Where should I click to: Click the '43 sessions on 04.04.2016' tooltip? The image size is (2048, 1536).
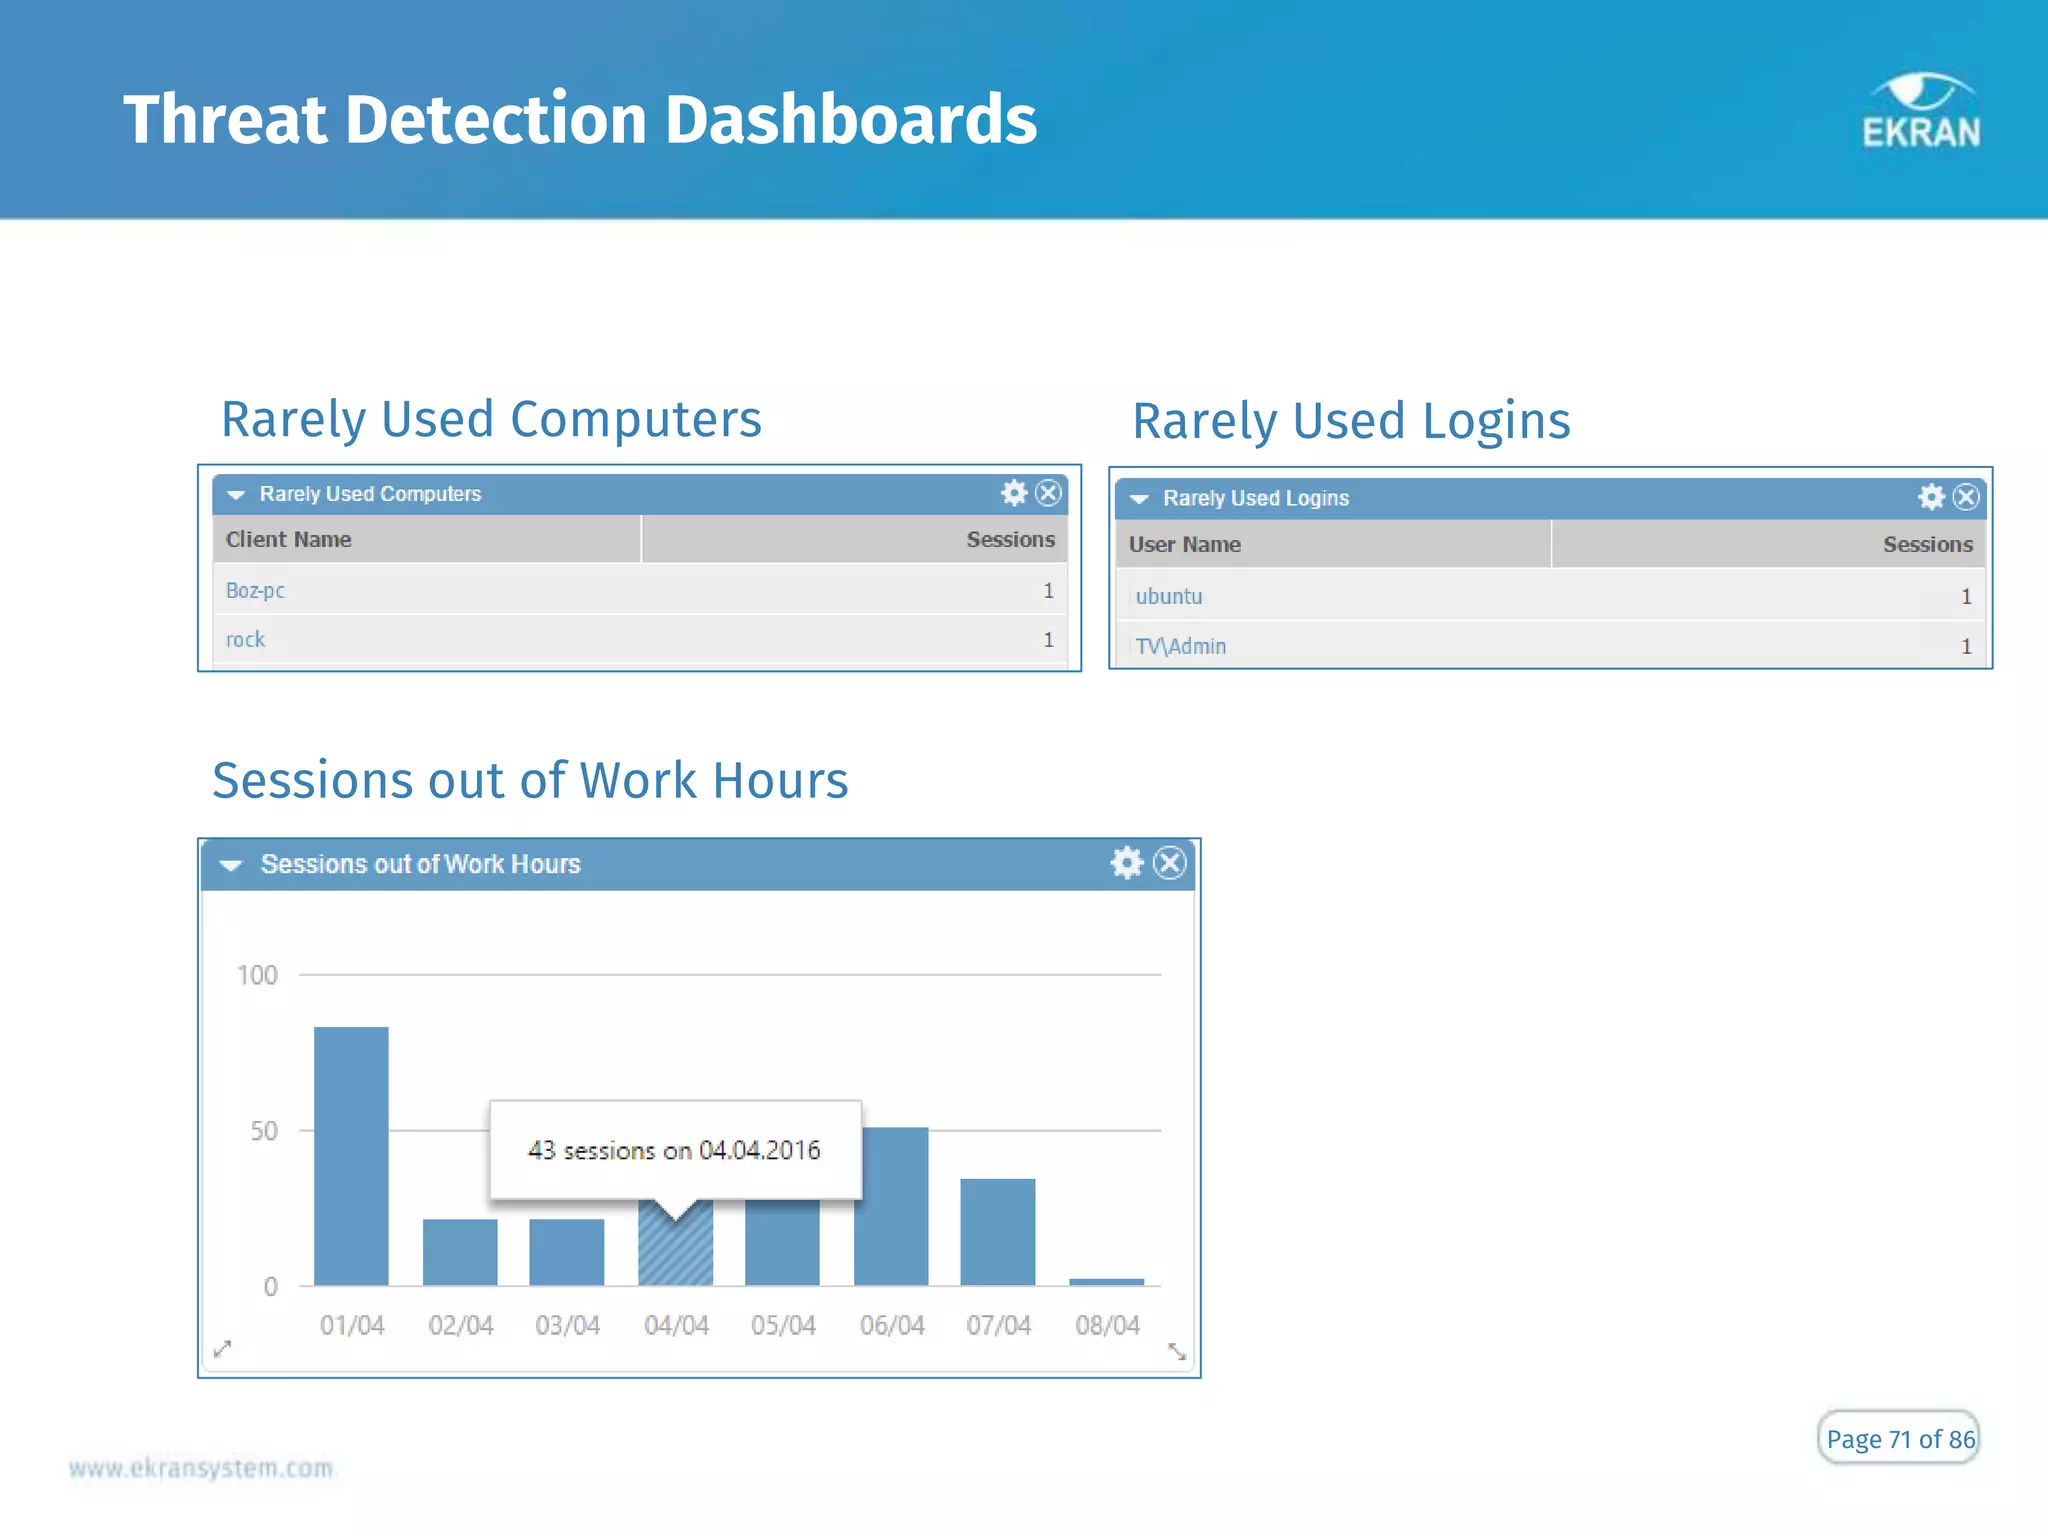pyautogui.click(x=675, y=1150)
